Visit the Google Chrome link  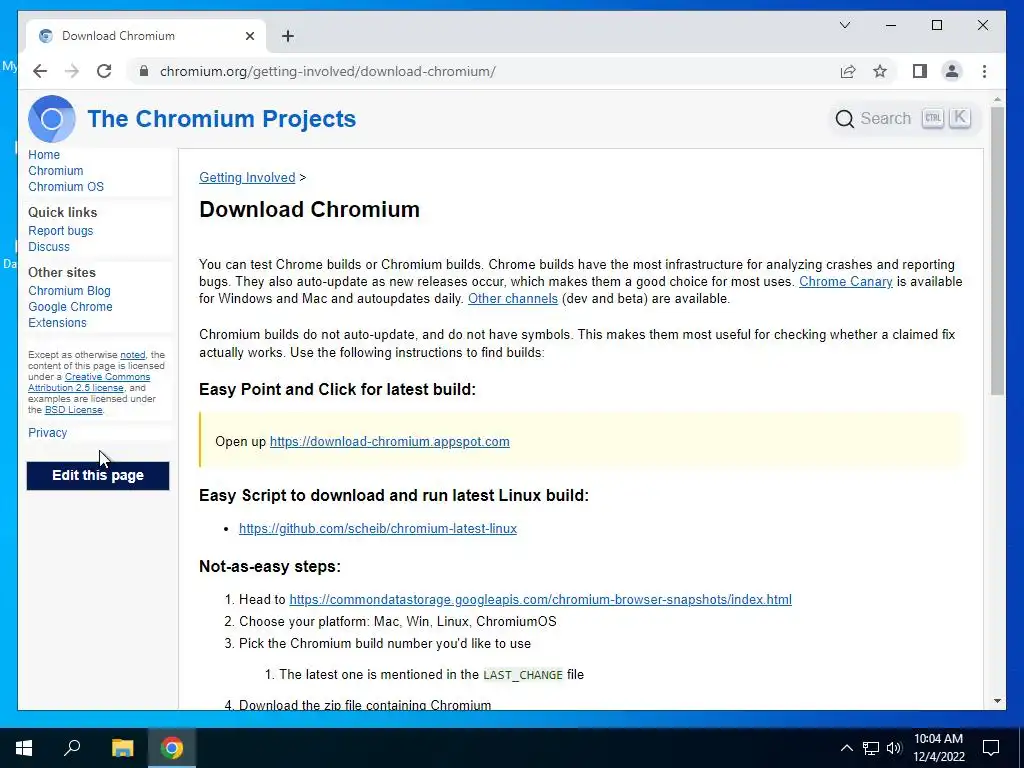[x=70, y=307]
